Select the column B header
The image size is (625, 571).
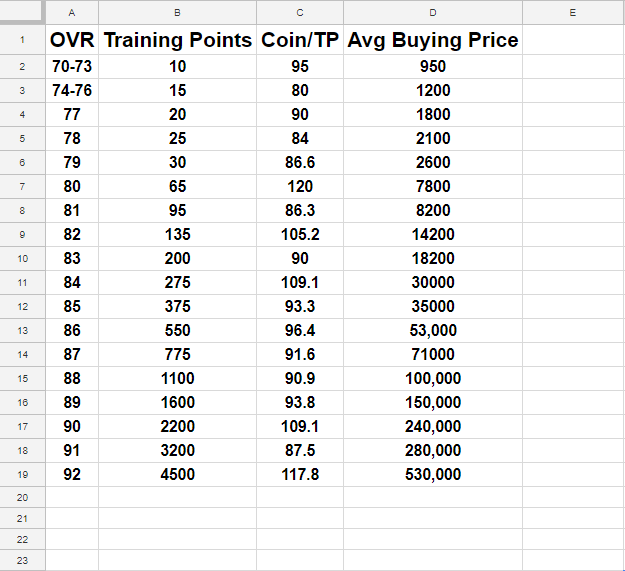click(177, 12)
